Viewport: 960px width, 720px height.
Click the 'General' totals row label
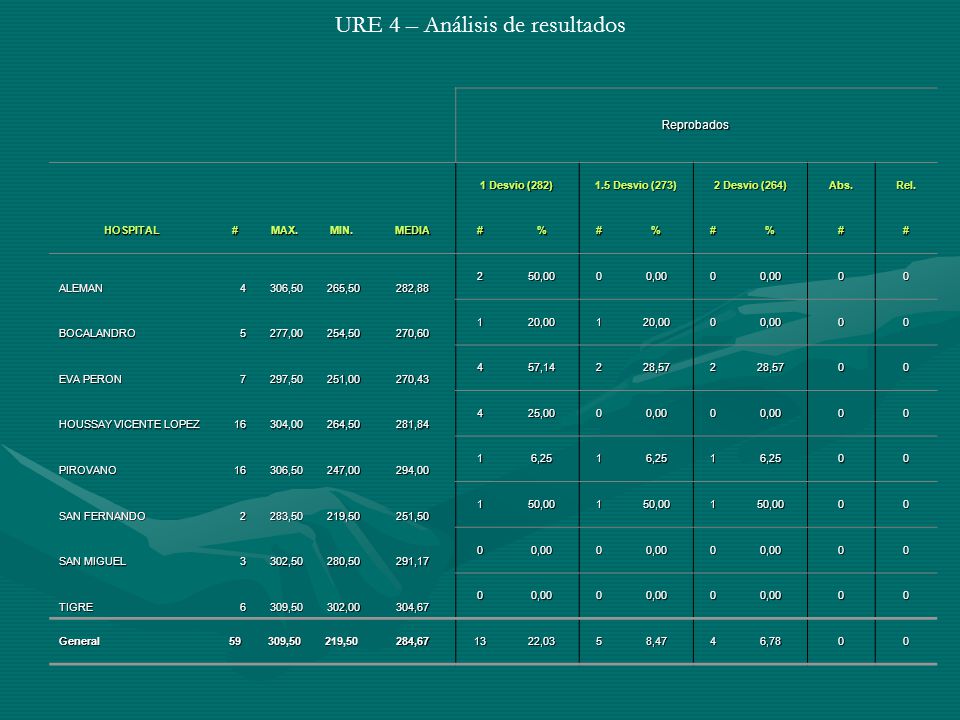point(79,642)
